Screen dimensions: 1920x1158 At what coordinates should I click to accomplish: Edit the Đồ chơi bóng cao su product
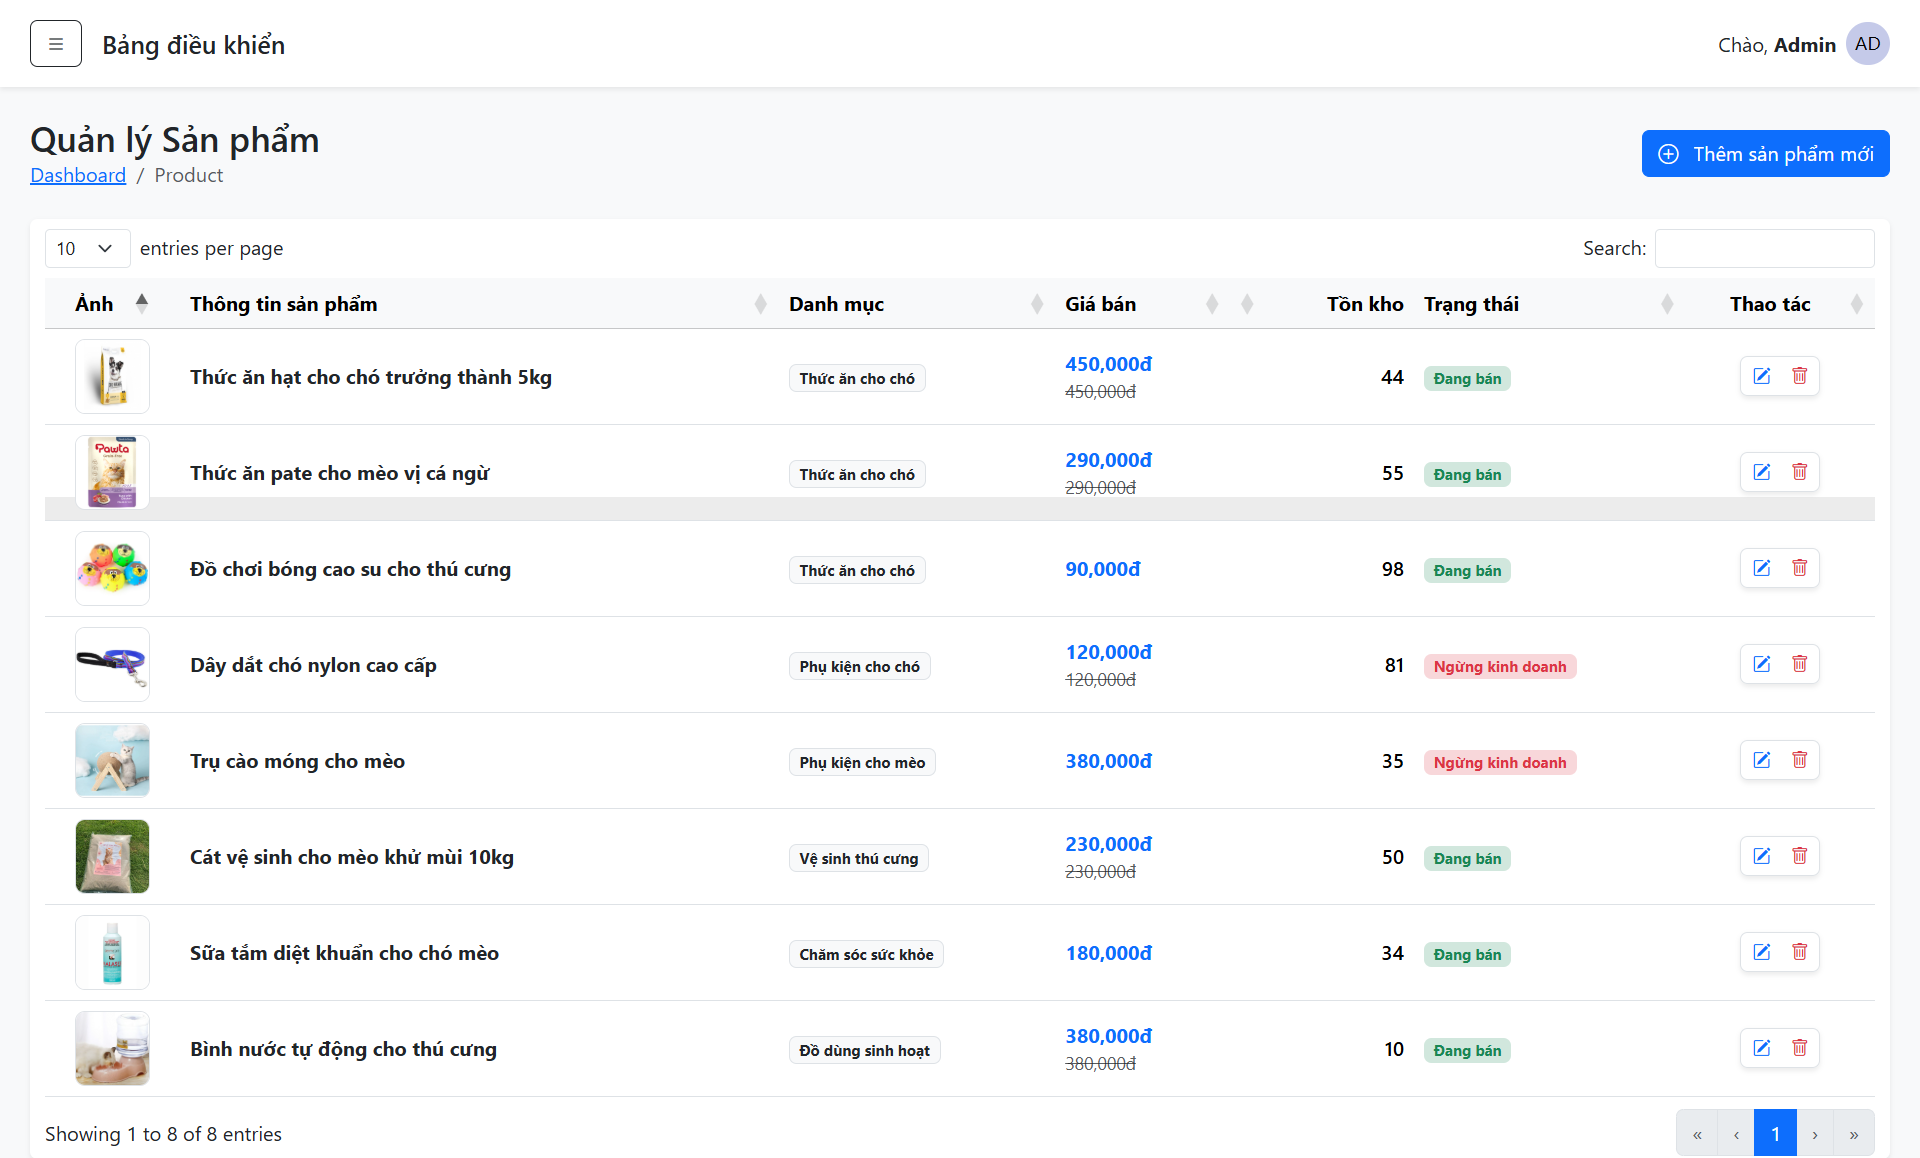1761,568
